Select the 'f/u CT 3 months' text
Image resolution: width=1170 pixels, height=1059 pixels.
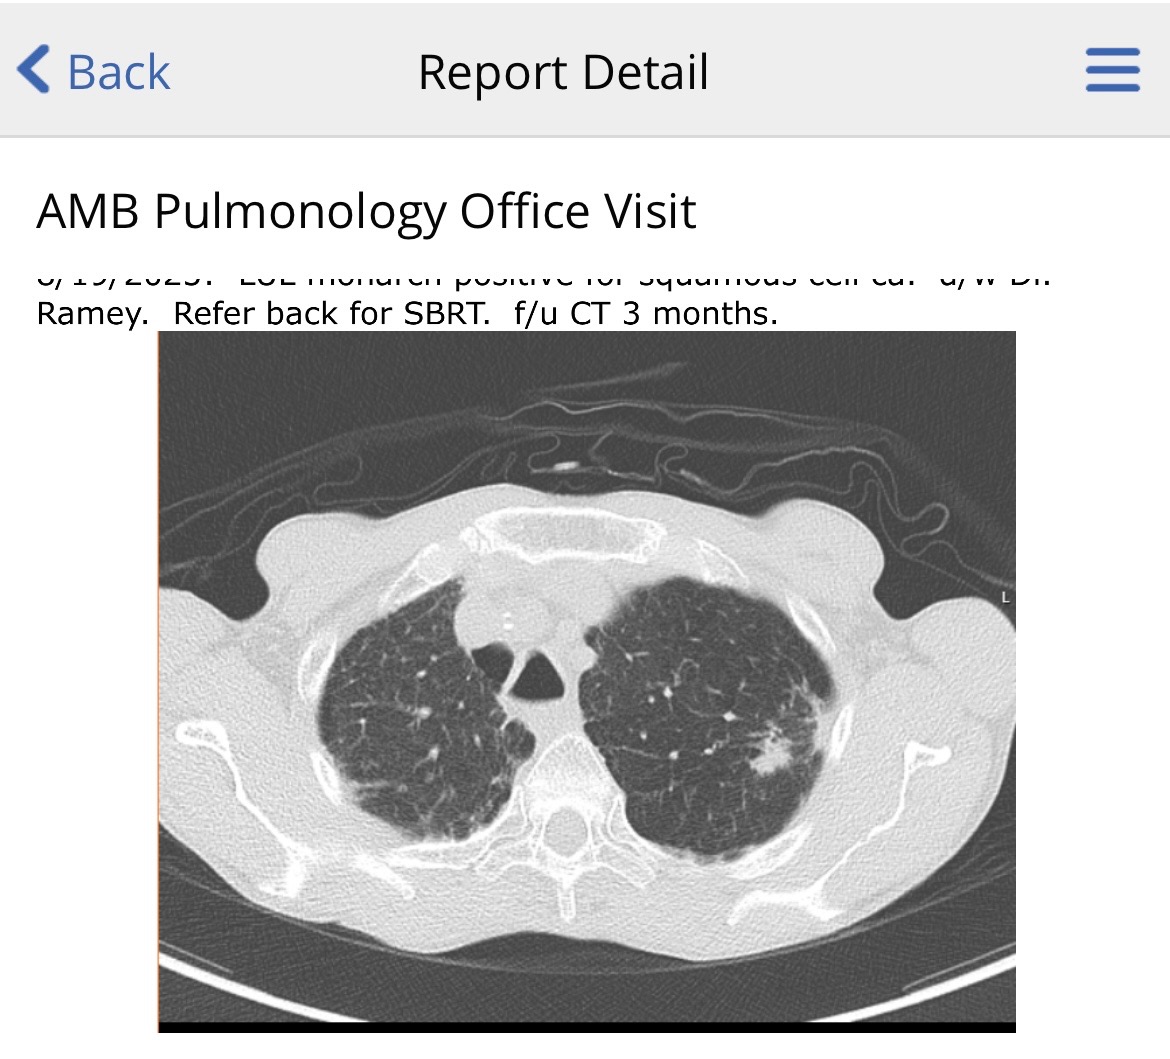(645, 313)
